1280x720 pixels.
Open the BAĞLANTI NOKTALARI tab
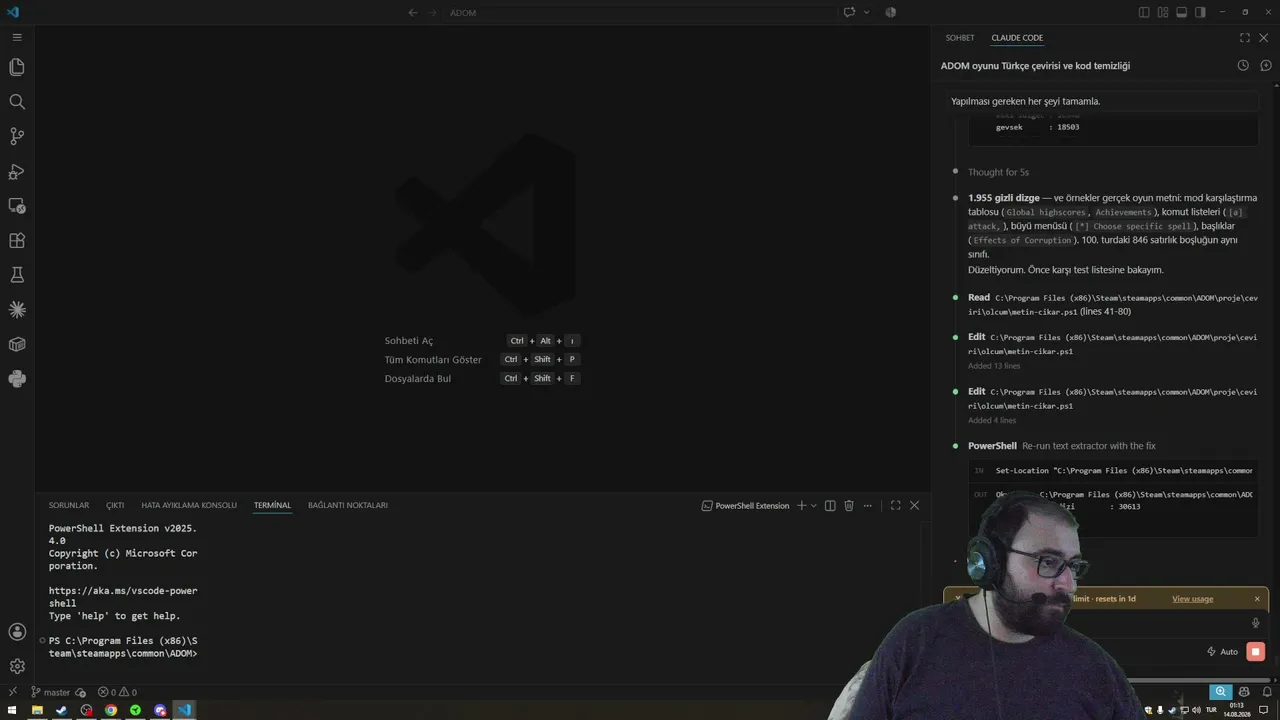(x=348, y=506)
